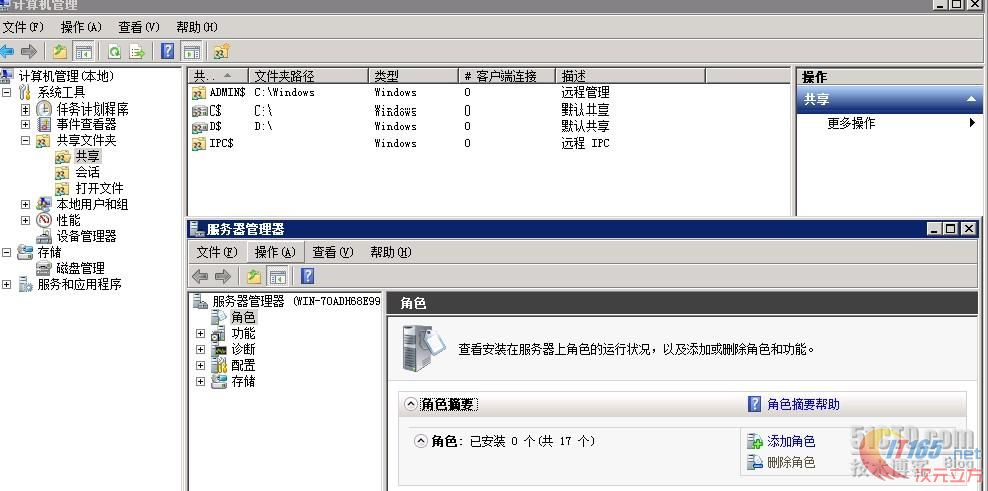Image resolution: width=988 pixels, height=491 pixels.
Task: Expand the 性能 tree node
Action: click(25, 220)
